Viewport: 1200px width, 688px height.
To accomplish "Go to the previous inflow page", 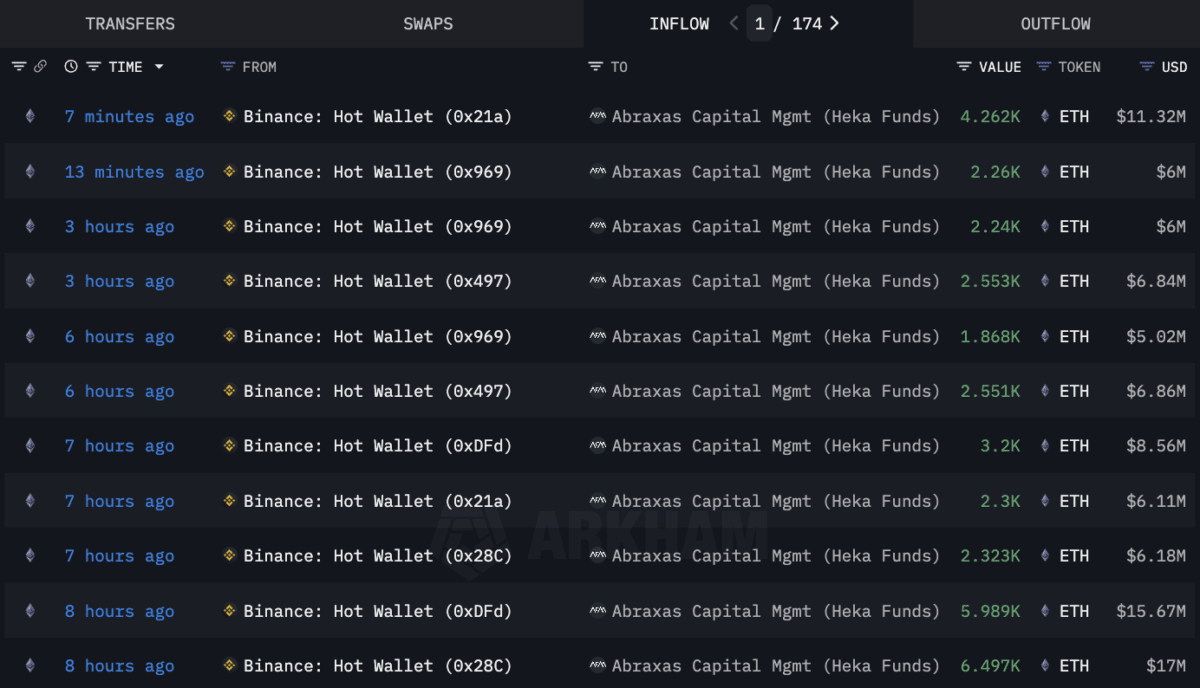I will pos(734,23).
